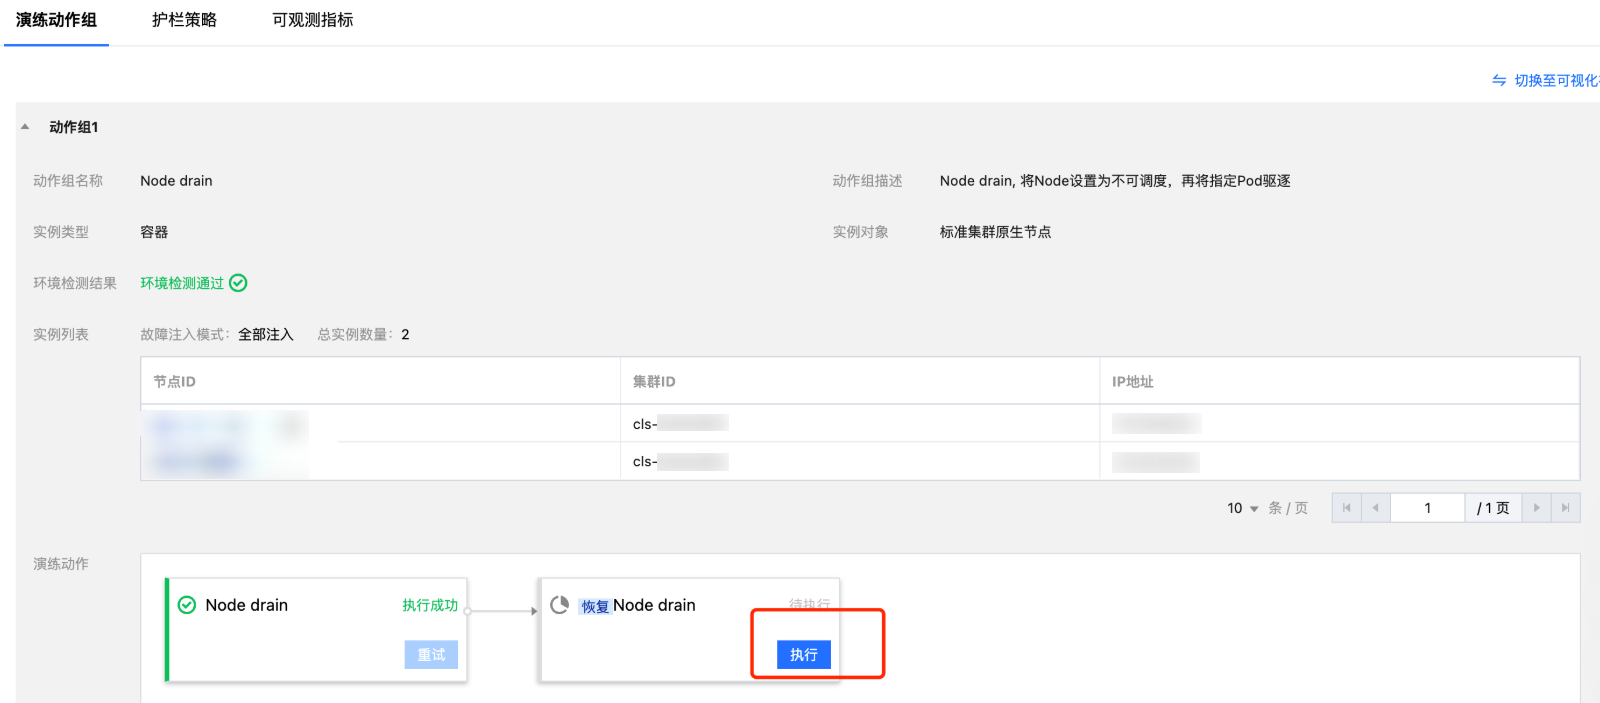Viewport: 1600px width, 703px height.
Task: Click the second row cls- cluster ID
Action: click(680, 462)
